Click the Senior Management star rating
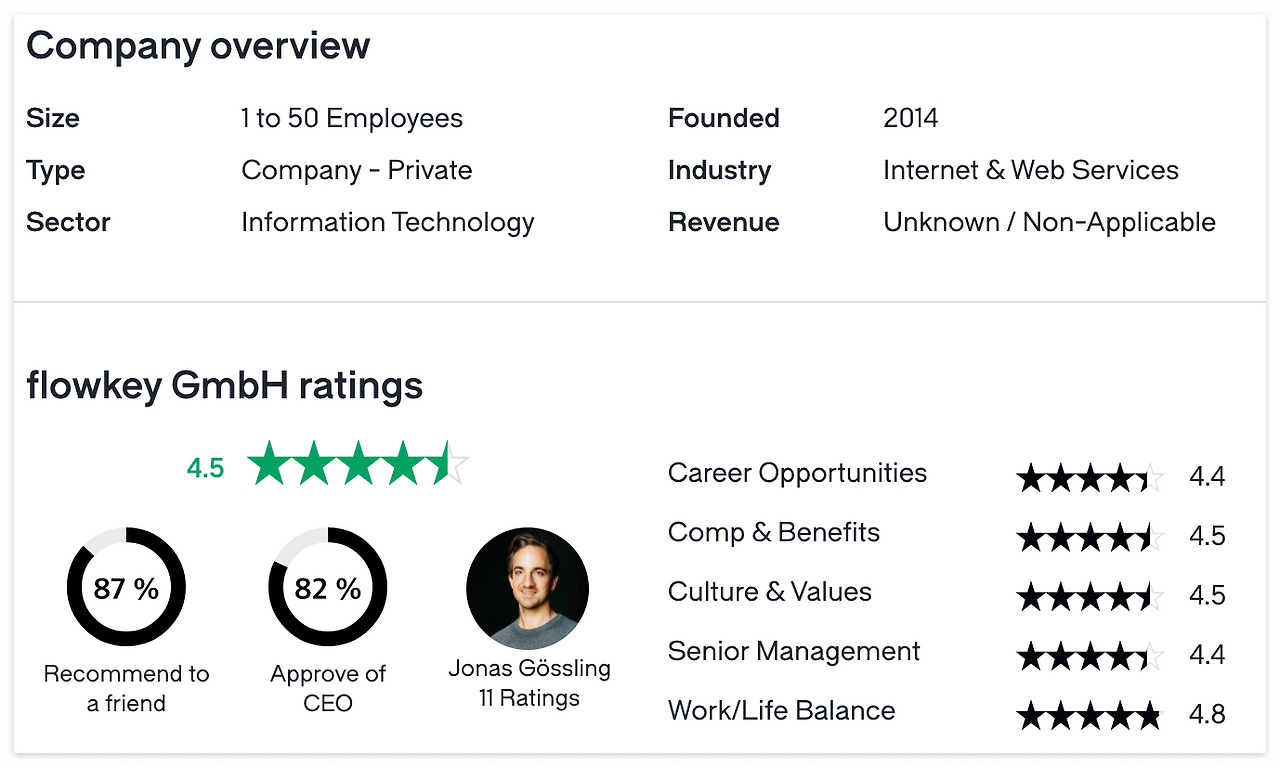This screenshot has width=1280, height=767. [x=1090, y=656]
